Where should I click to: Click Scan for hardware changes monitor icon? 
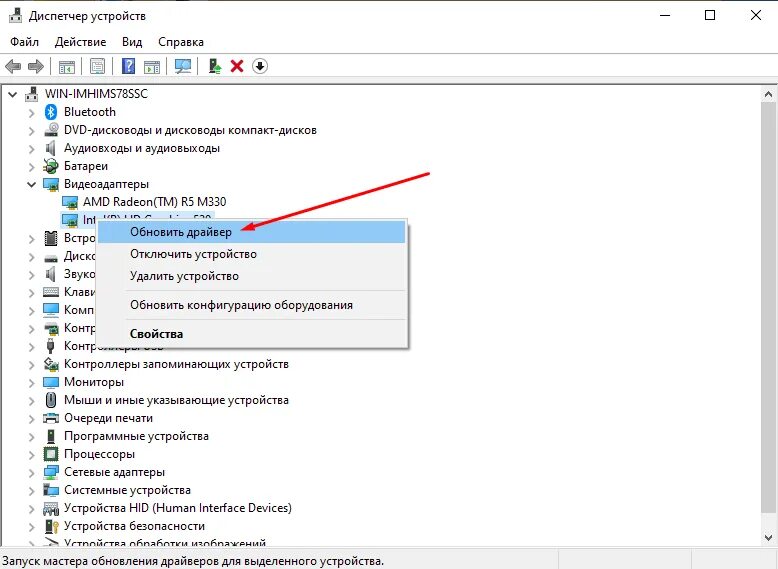pos(183,66)
